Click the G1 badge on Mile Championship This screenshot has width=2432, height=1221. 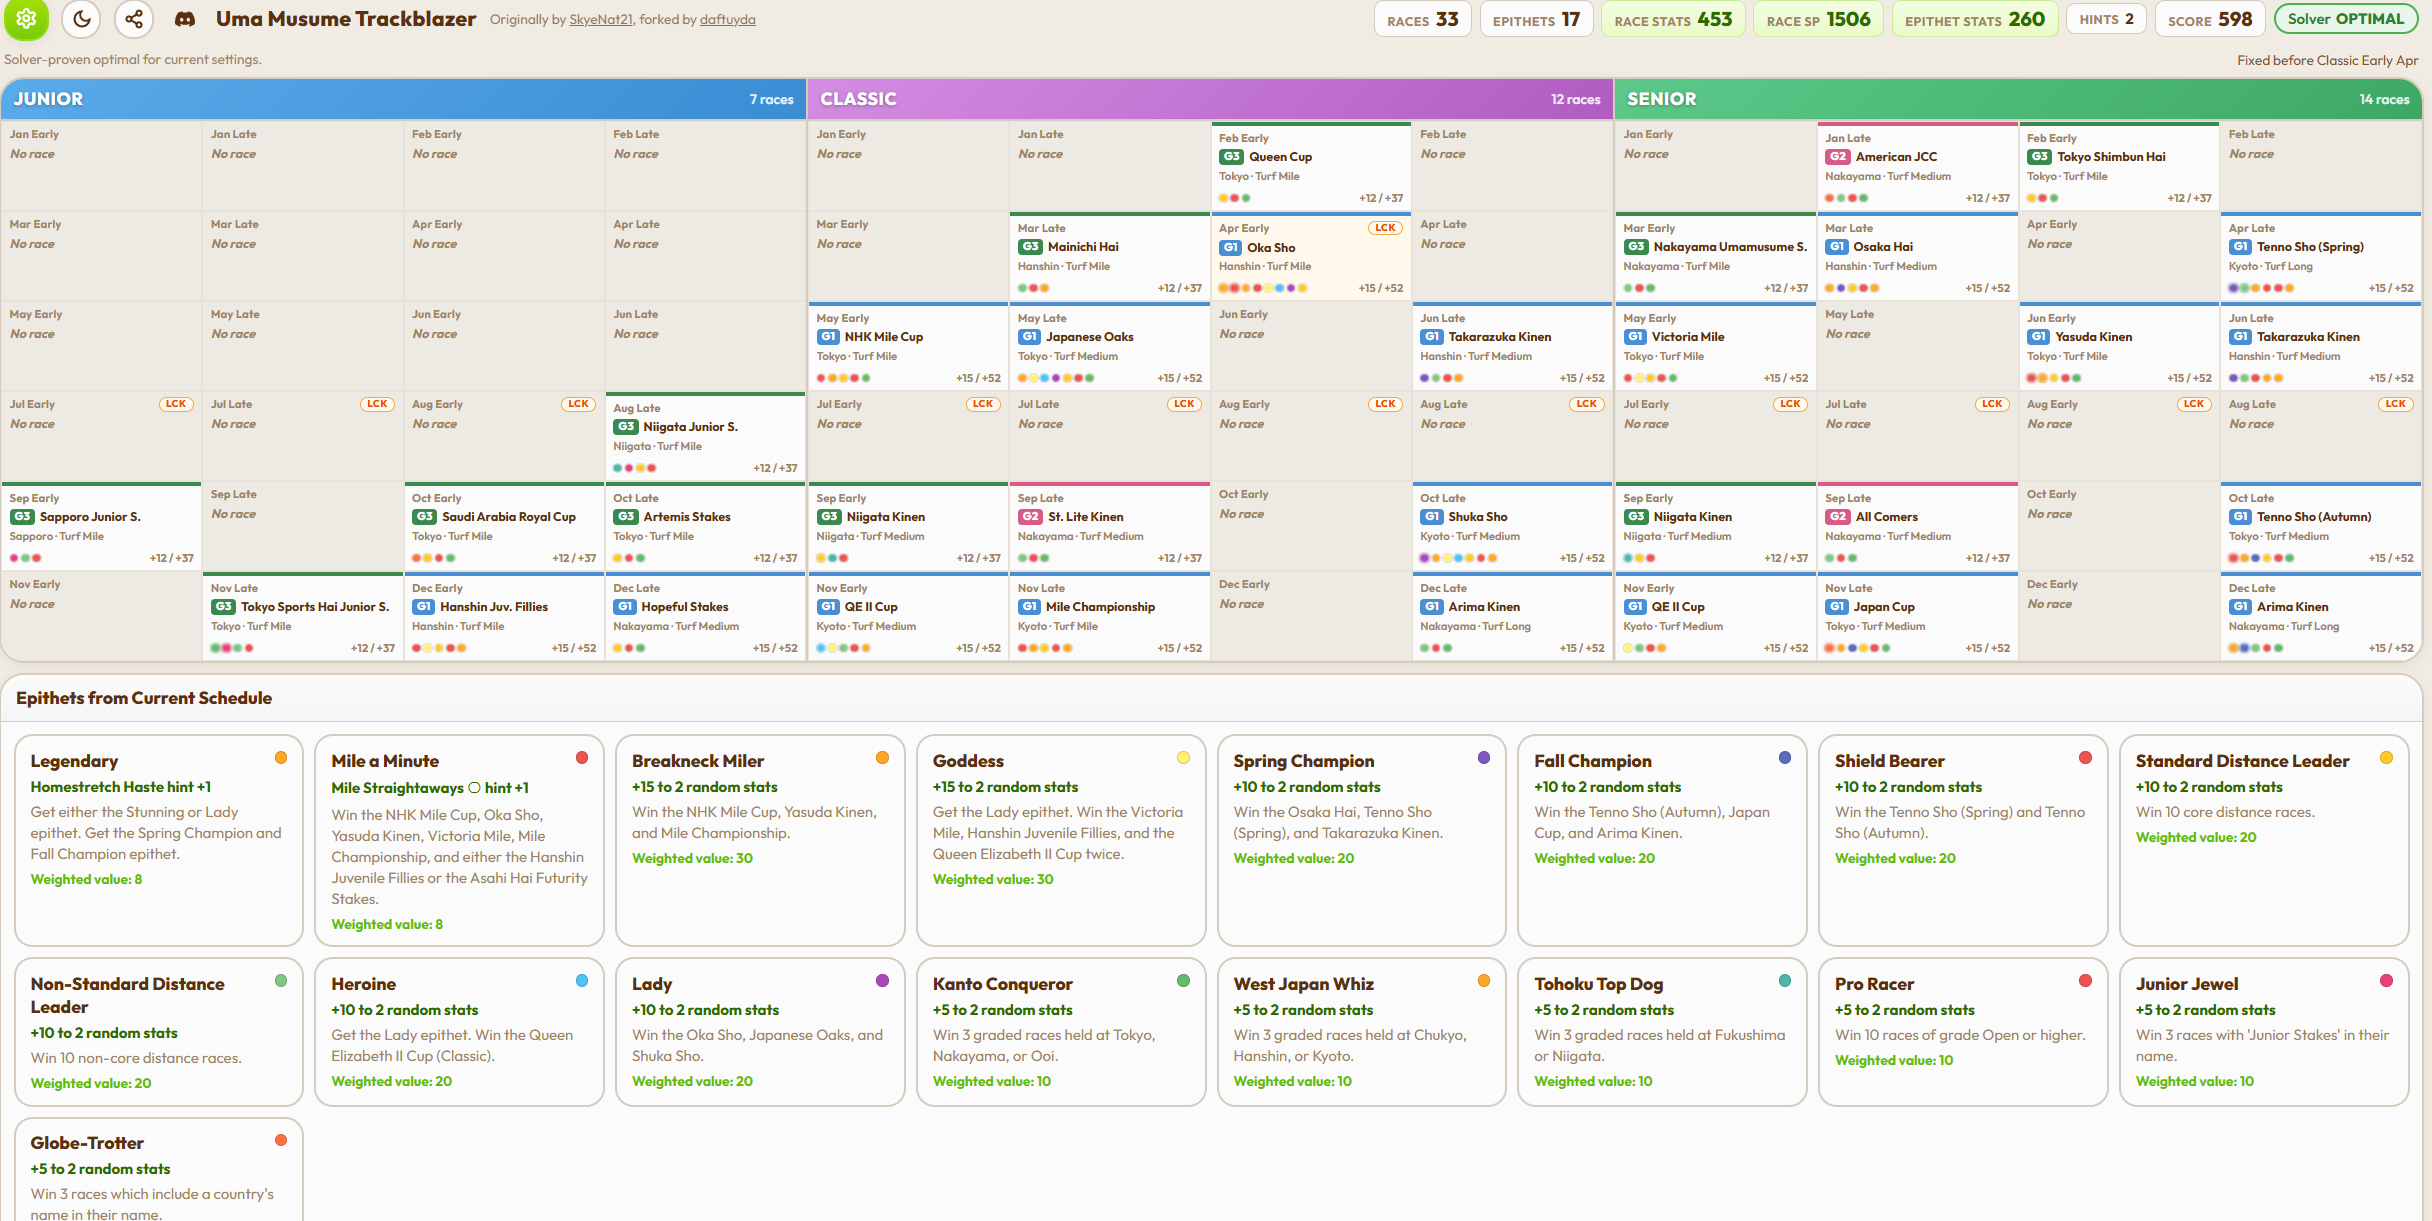pyautogui.click(x=1029, y=607)
